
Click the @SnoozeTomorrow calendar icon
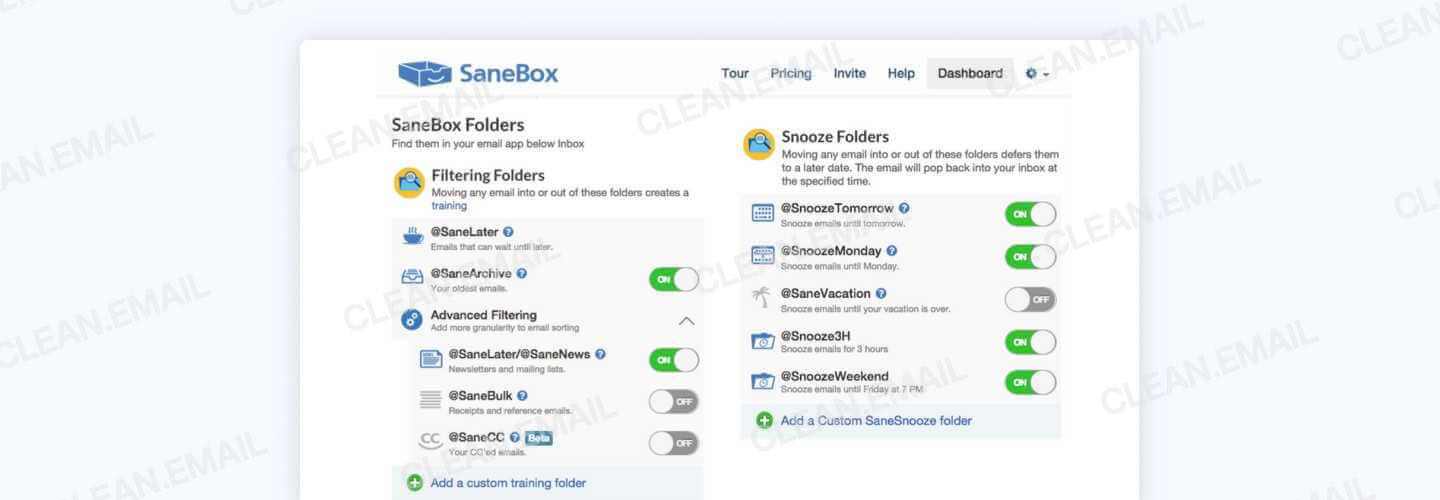[x=763, y=213]
